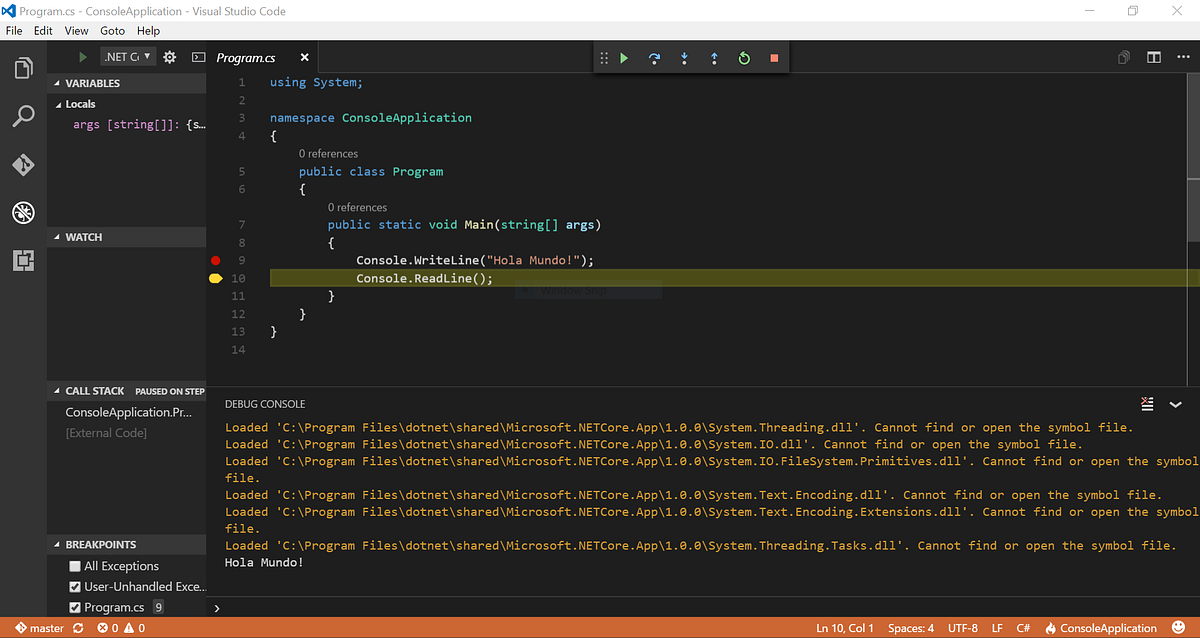Enable the All Exceptions breakpoint
The image size is (1200, 638).
[74, 565]
